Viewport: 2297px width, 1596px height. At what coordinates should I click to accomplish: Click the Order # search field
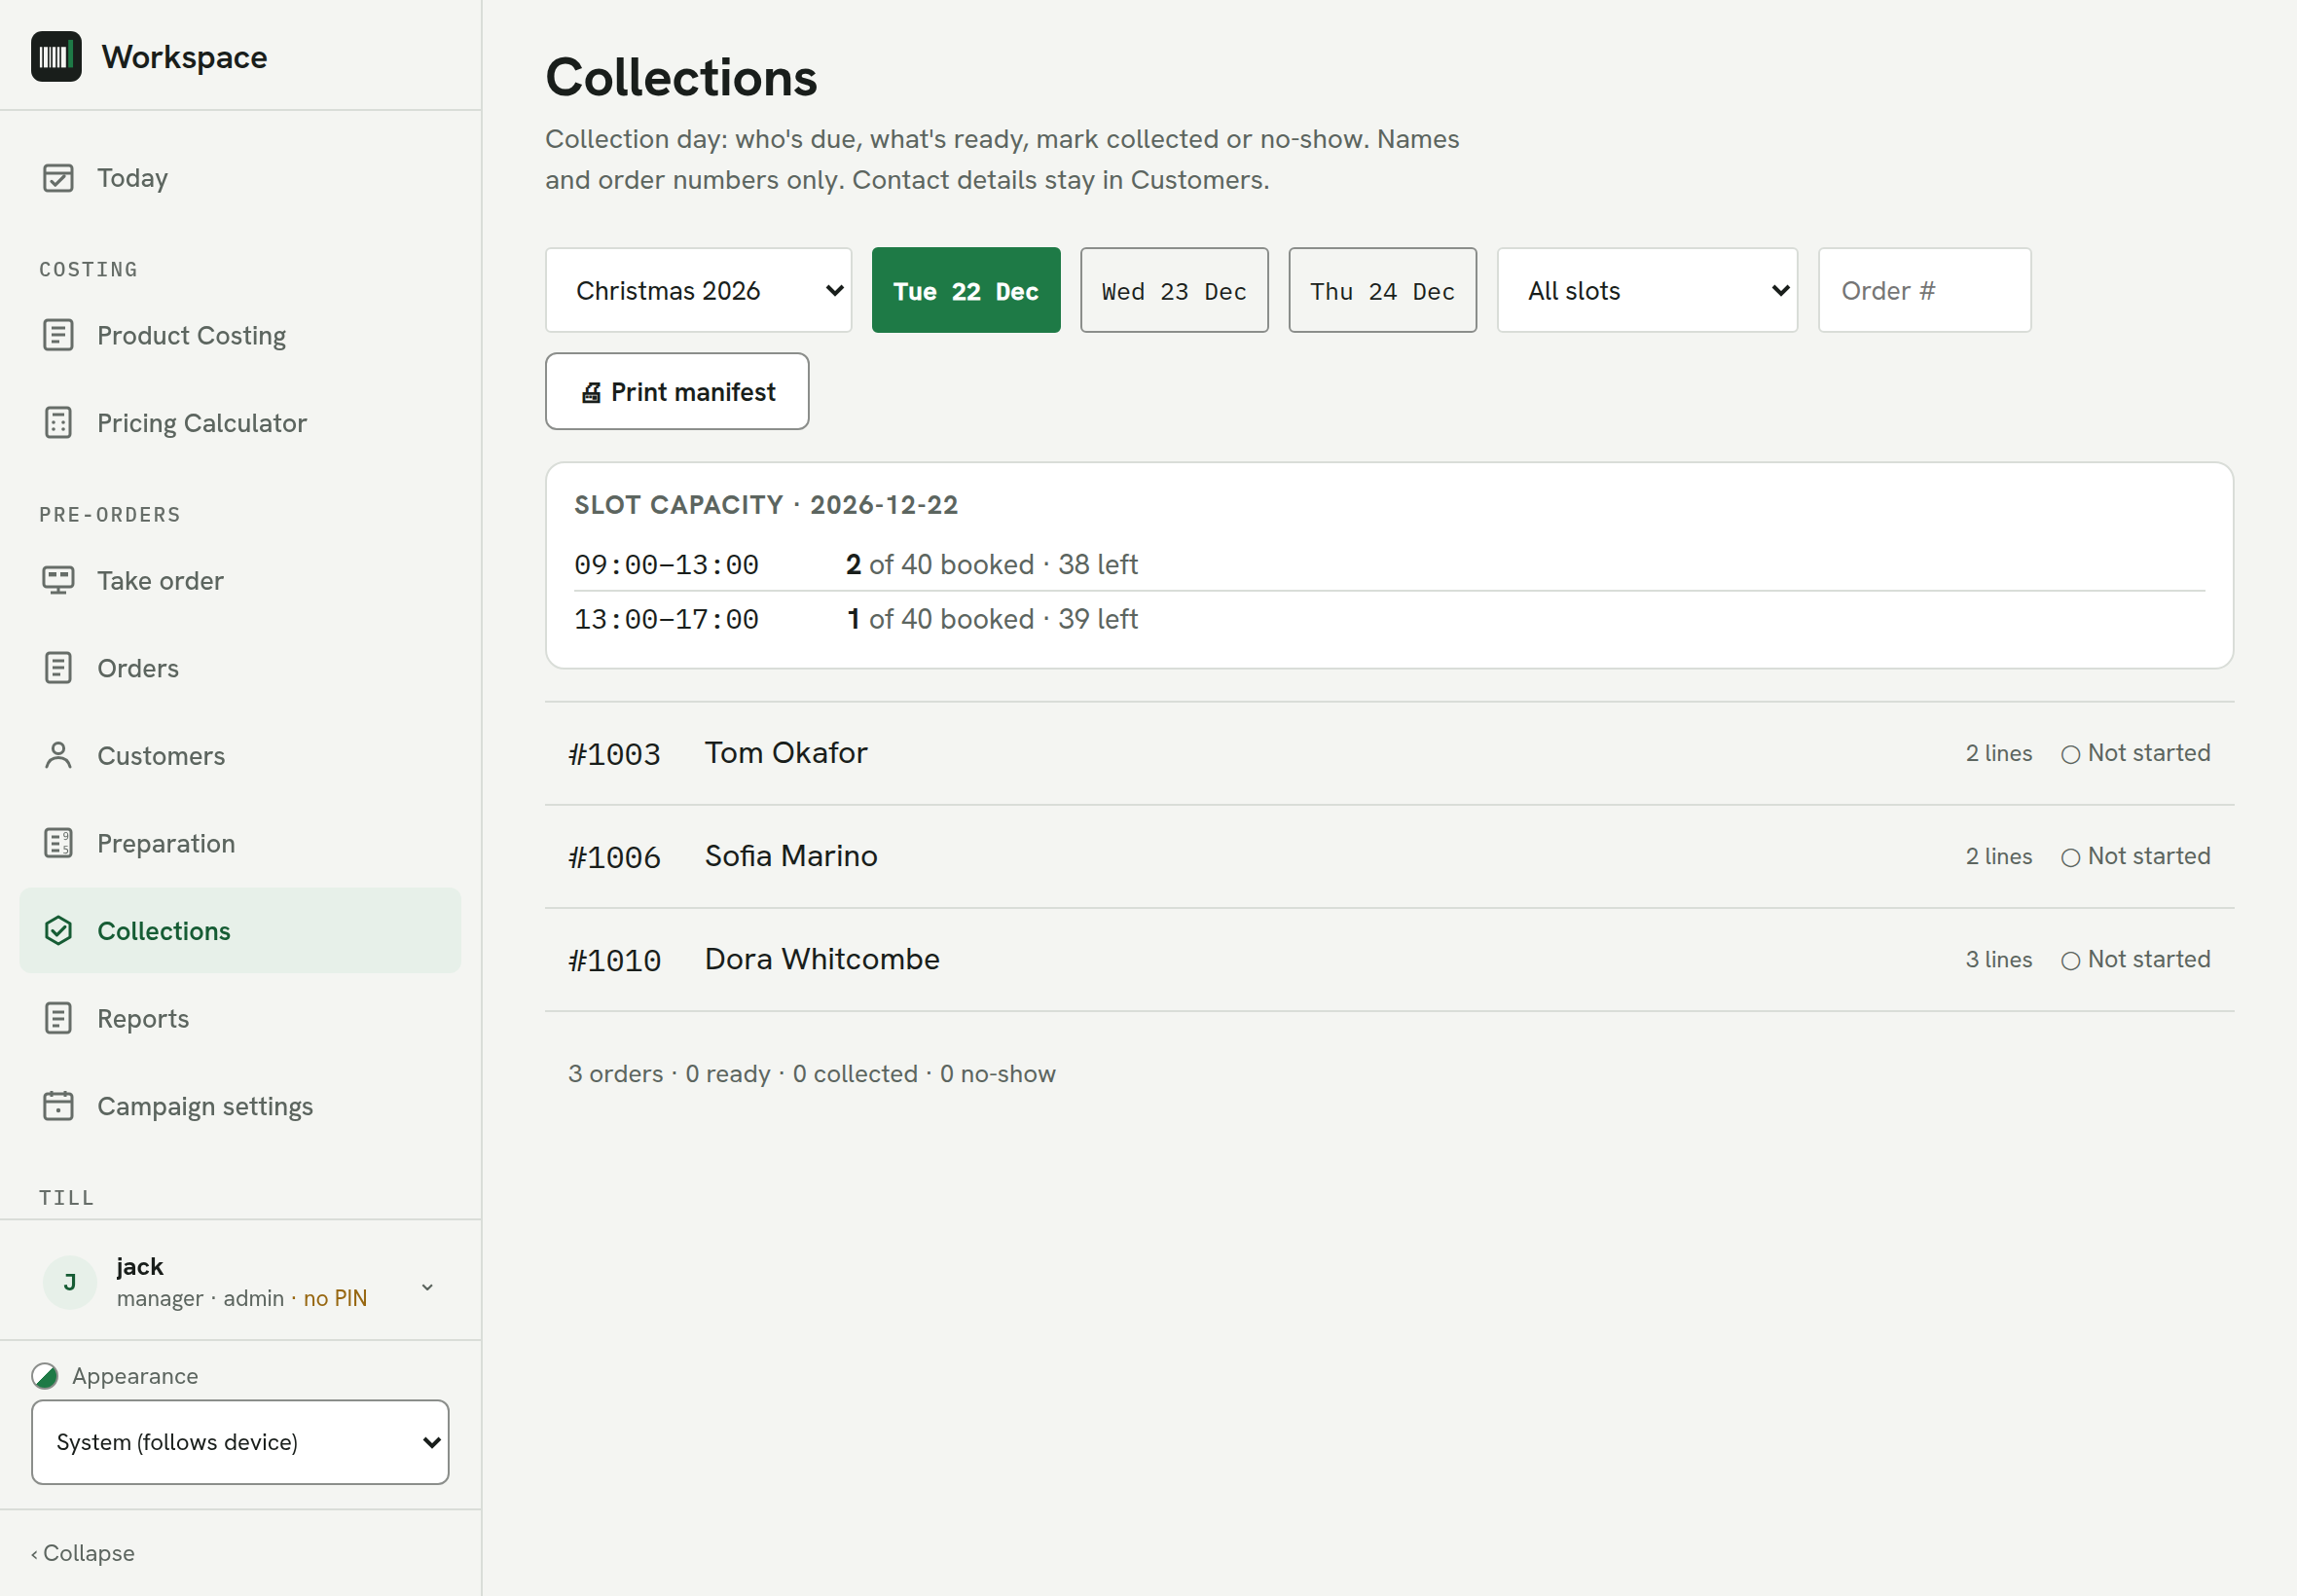[1924, 290]
